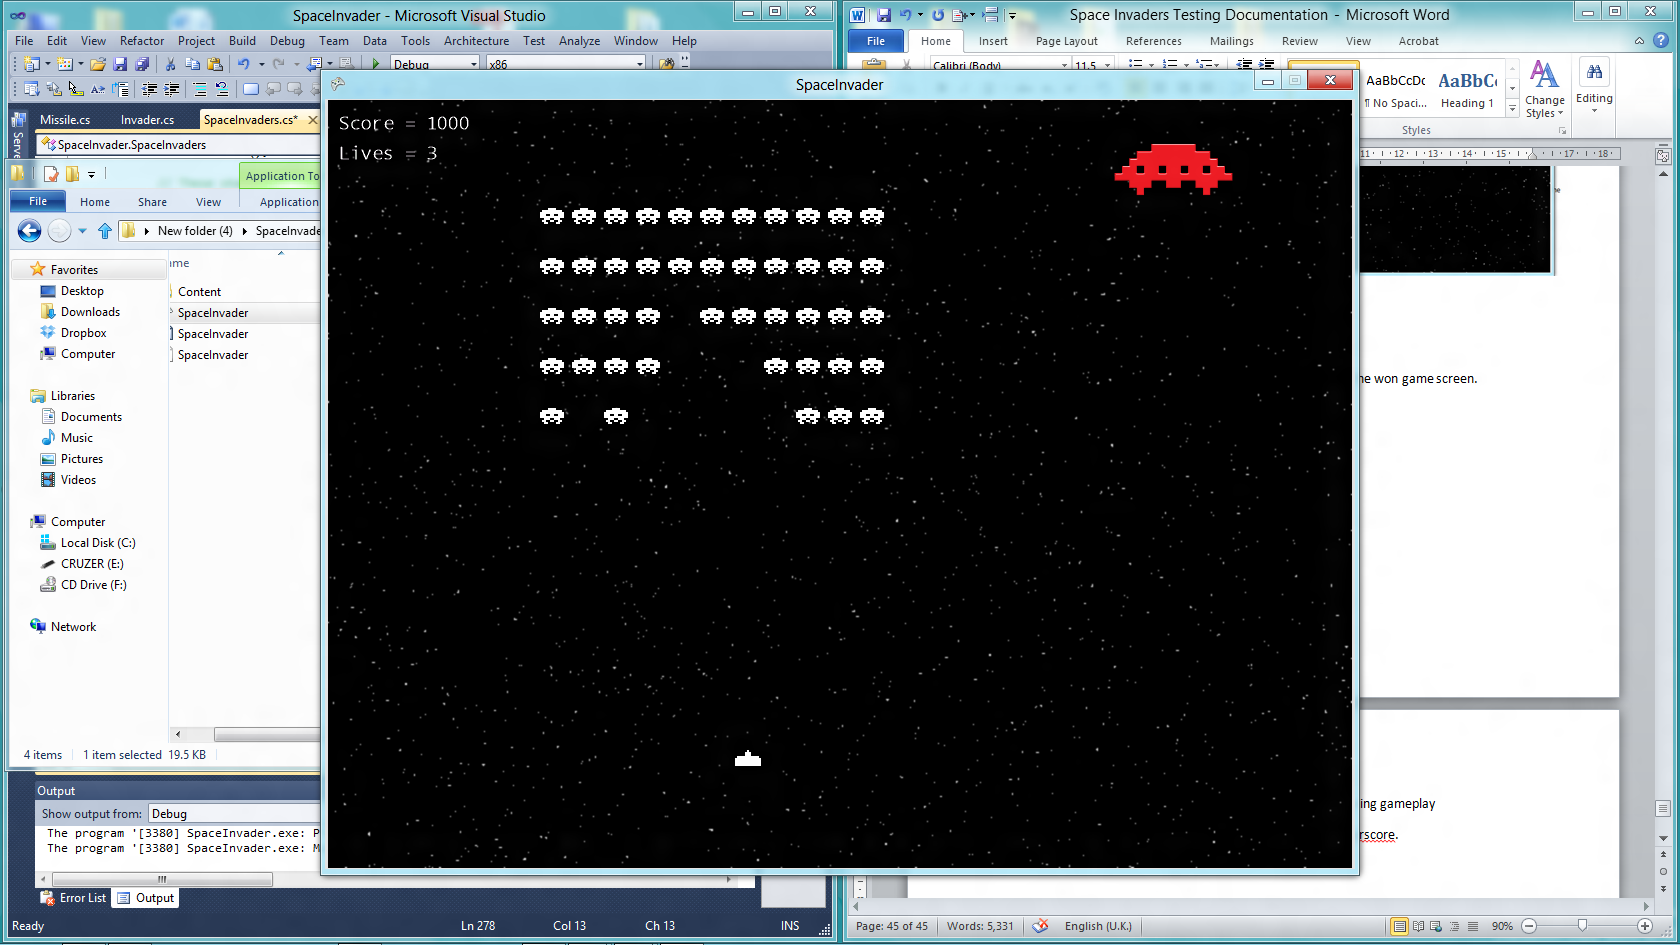
Task: Click the Save icon in Visual Studio toolbar
Action: [x=120, y=64]
